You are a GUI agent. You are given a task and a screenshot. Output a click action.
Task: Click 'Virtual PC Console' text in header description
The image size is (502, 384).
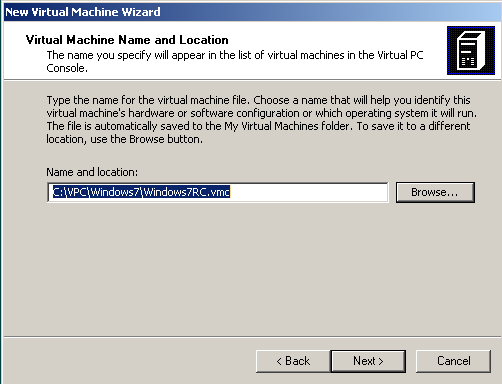pyautogui.click(x=400, y=55)
